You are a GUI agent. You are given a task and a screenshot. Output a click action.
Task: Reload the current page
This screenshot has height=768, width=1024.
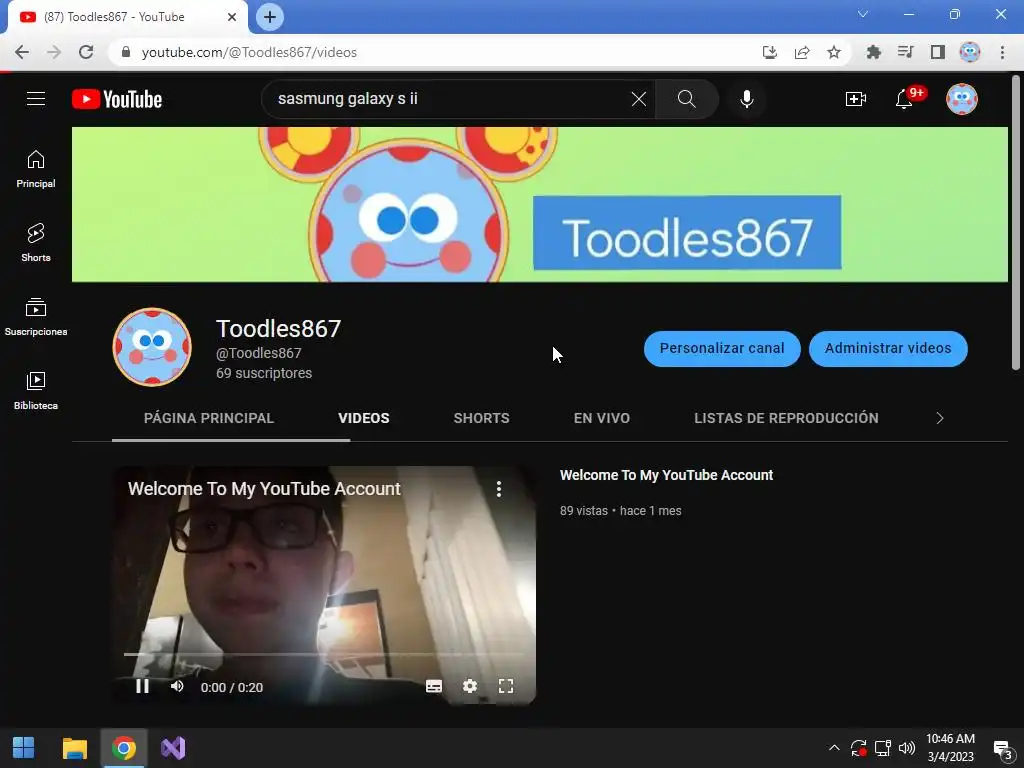(x=86, y=52)
